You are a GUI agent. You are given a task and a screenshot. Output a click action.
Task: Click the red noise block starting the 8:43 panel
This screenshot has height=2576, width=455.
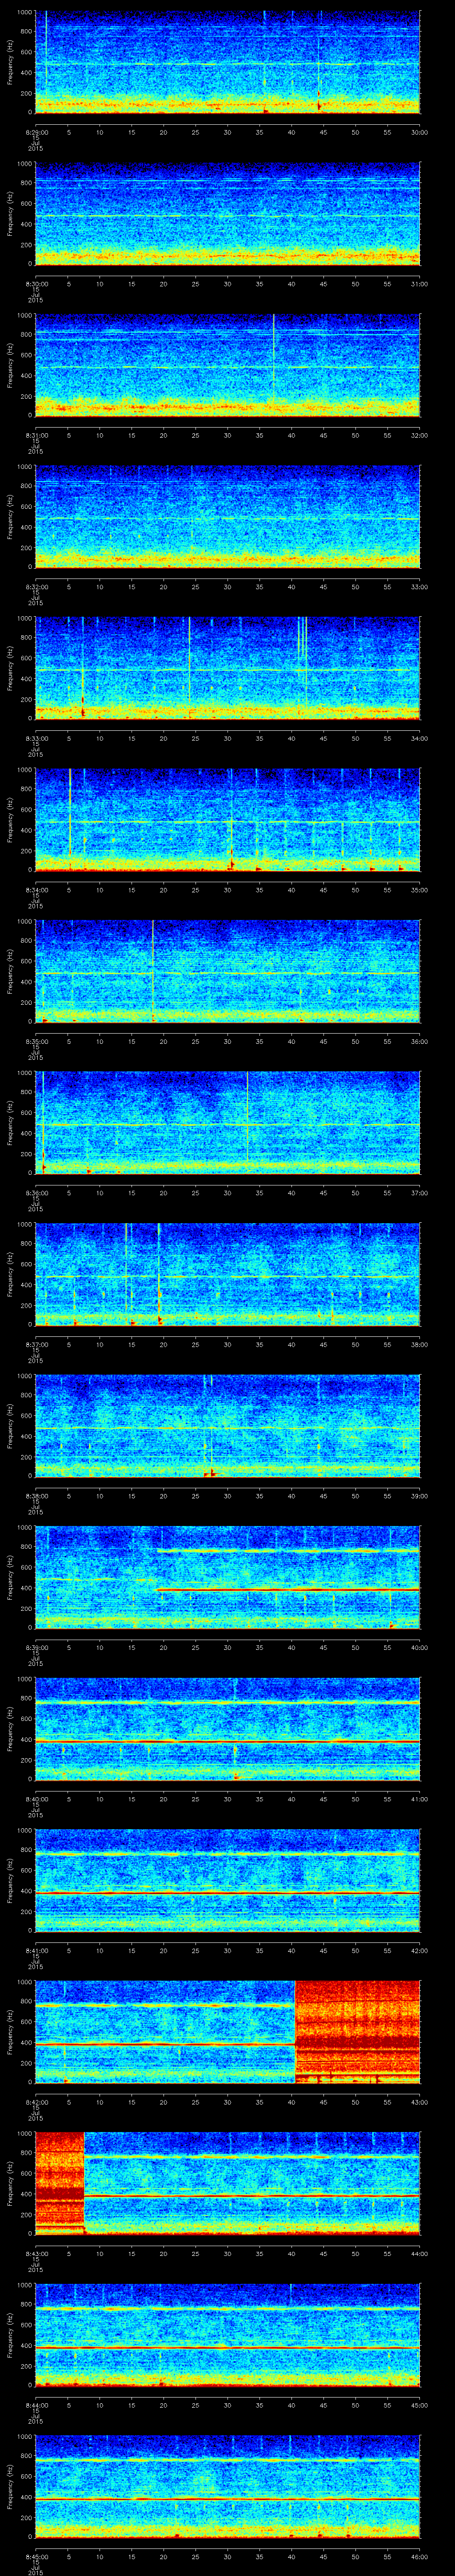tap(60, 2183)
